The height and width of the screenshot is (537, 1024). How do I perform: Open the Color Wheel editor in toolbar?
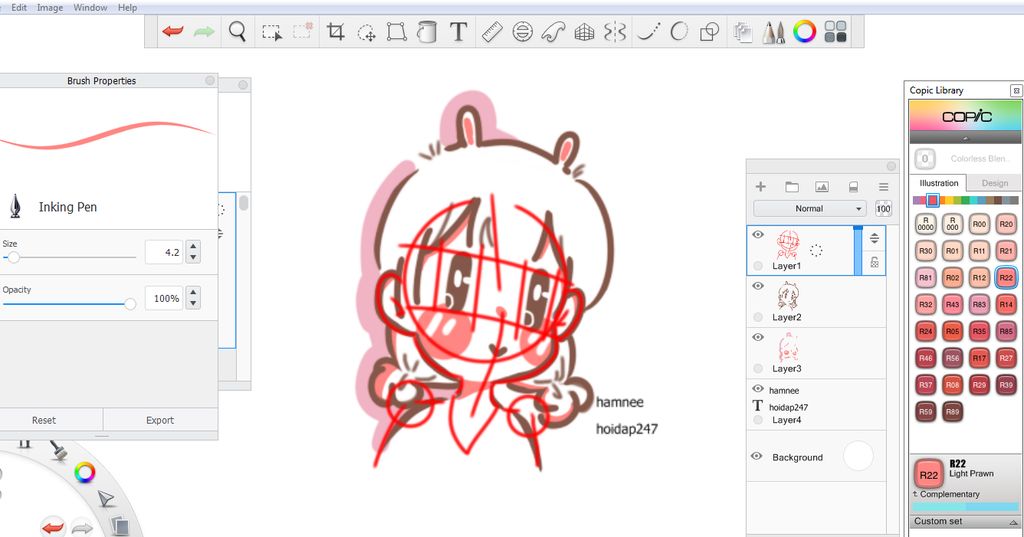(805, 31)
